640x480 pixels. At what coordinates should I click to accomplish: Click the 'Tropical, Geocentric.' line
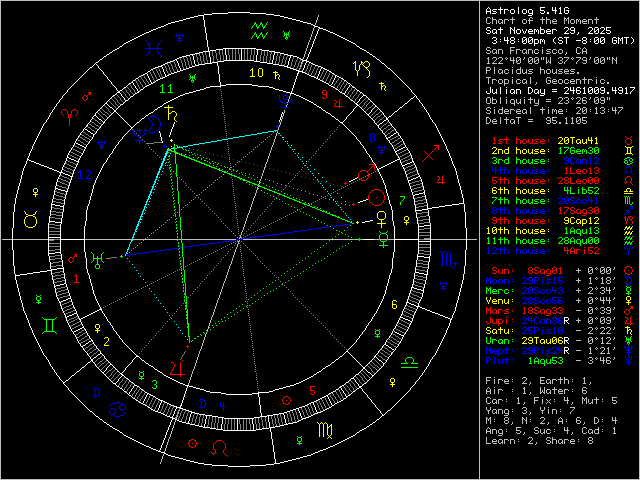(x=548, y=81)
